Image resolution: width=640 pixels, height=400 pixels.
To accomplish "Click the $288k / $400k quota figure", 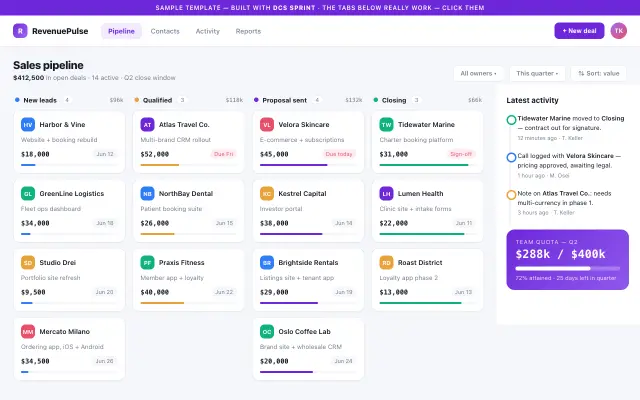I will (560, 254).
